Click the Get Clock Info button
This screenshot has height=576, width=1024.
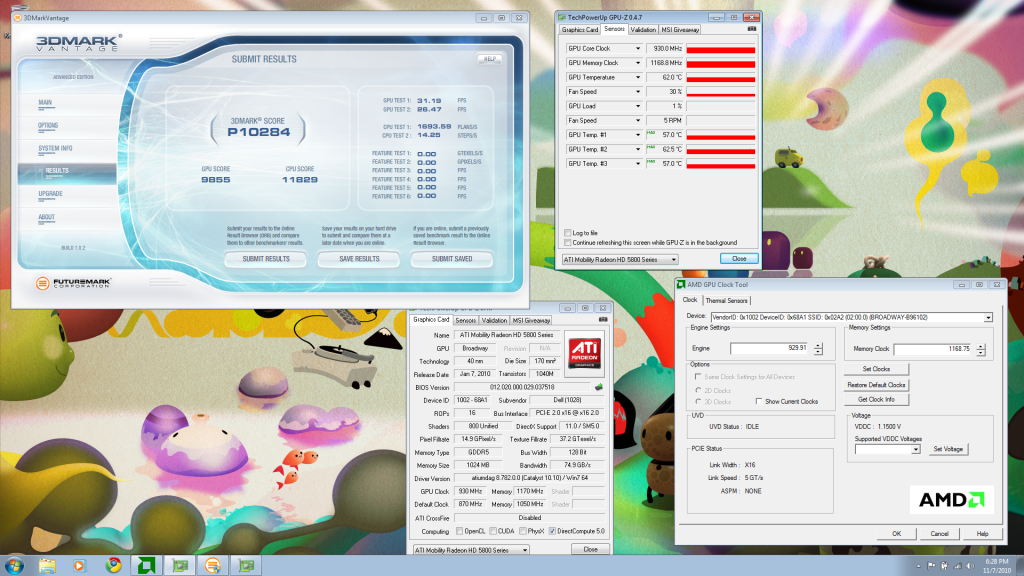pyautogui.click(x=876, y=400)
